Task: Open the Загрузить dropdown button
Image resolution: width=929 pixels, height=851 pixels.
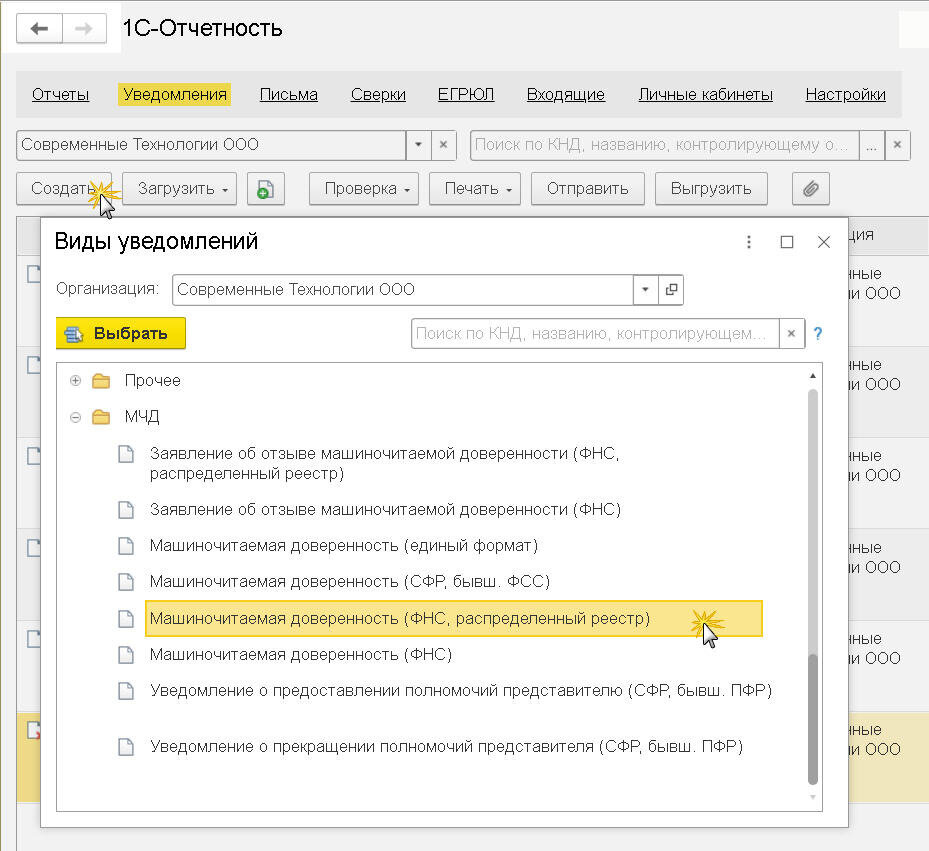Action: coord(180,189)
